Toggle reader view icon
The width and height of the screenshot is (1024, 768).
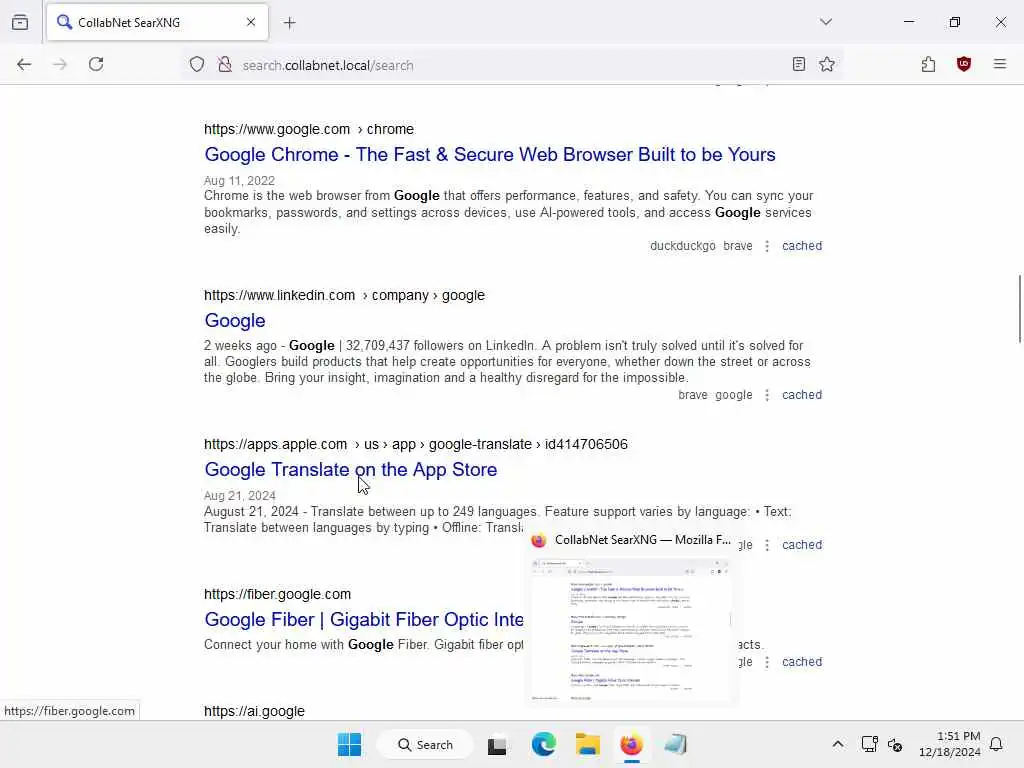(x=799, y=64)
